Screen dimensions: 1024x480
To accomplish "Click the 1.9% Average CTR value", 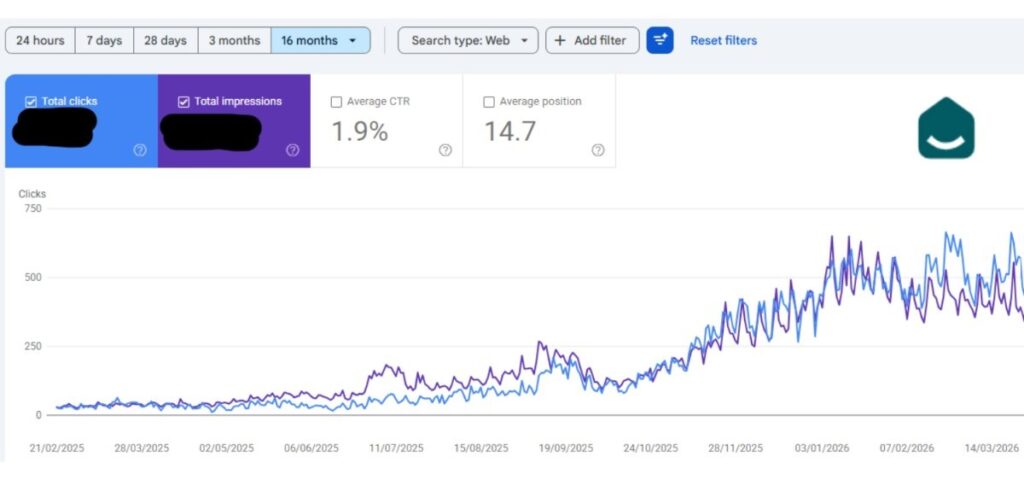I will tap(360, 132).
